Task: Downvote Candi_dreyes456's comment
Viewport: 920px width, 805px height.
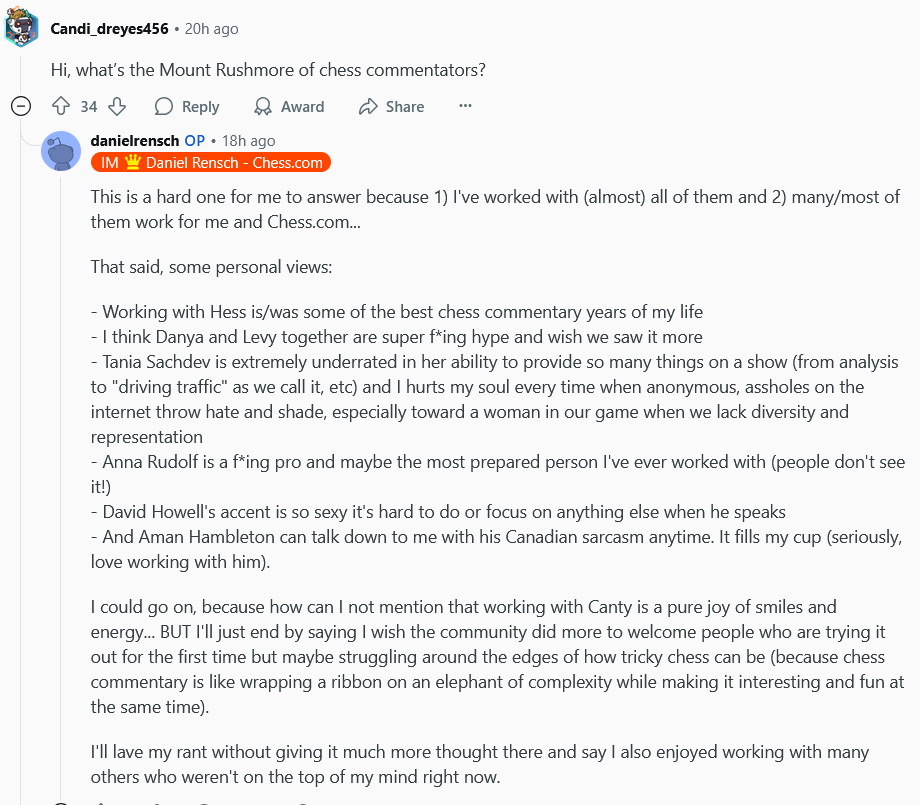Action: (x=117, y=106)
